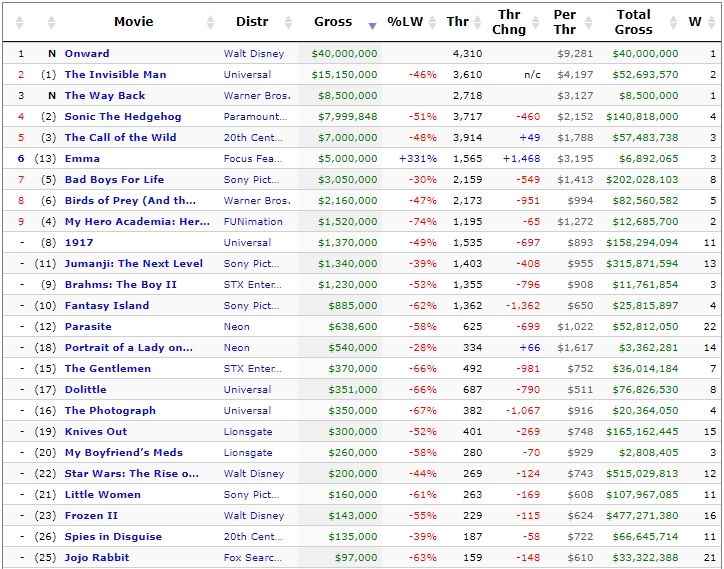
Task: Open The Invisible Man link
Action: (115, 75)
